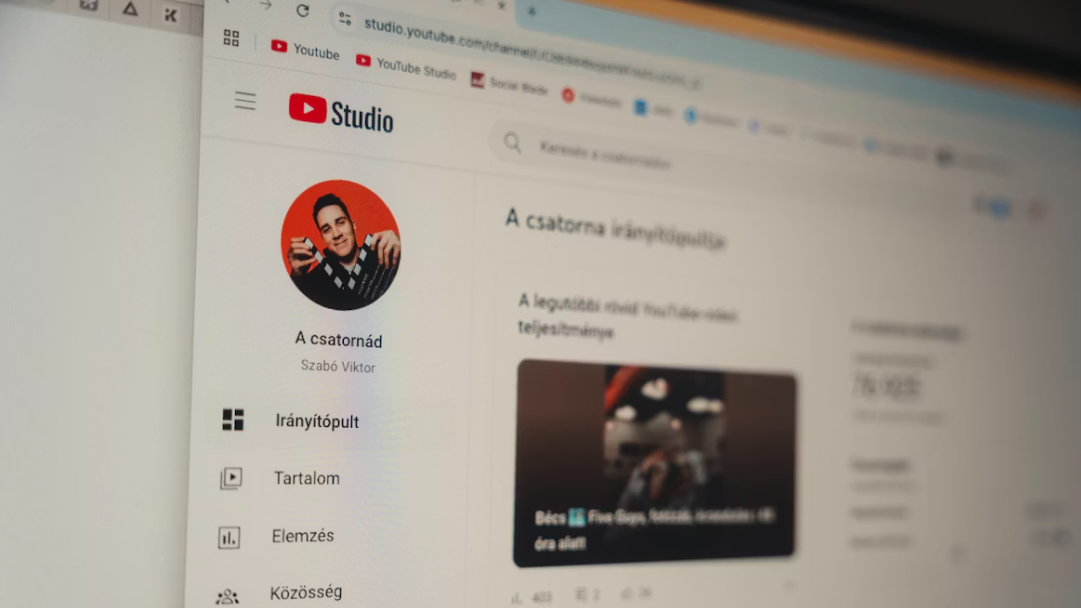Click the Közösség people icon
The image size is (1081, 608).
click(227, 596)
